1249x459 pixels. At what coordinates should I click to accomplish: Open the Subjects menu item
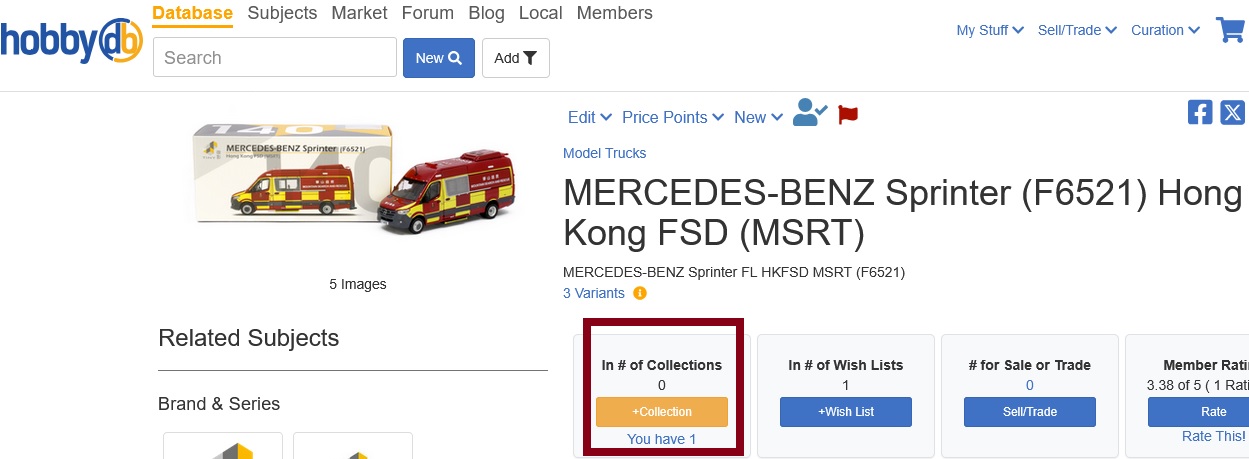pos(282,13)
